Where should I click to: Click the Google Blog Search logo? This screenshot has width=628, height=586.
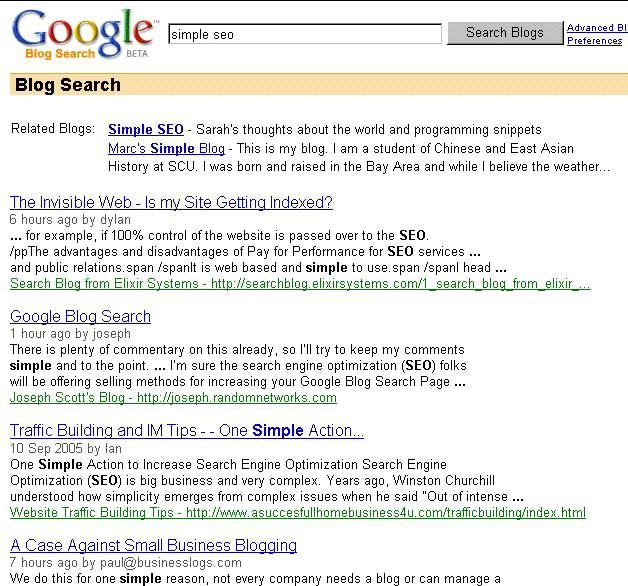pos(85,34)
